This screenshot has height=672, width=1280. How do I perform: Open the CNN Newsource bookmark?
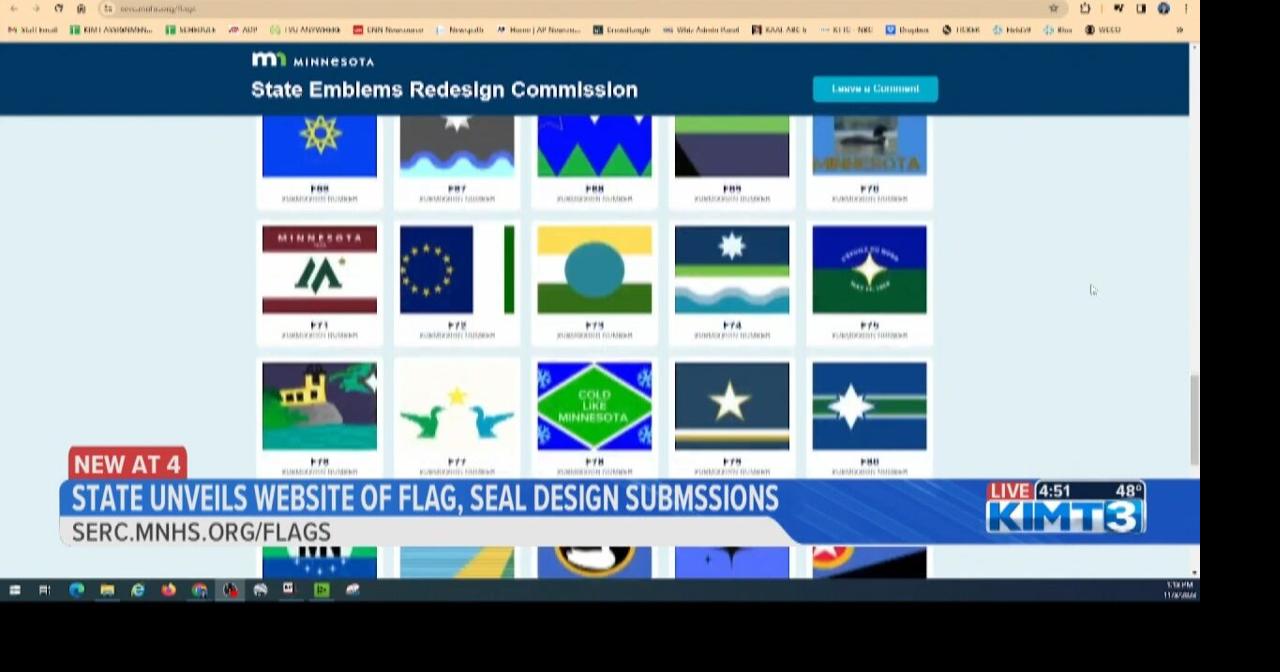[388, 30]
